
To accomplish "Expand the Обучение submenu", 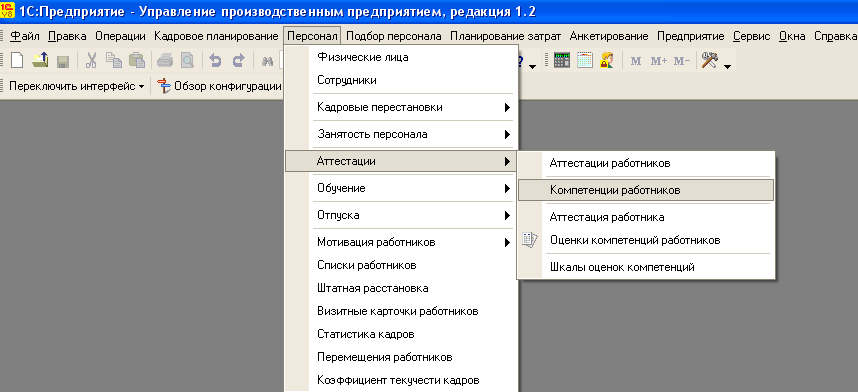I will tap(400, 188).
